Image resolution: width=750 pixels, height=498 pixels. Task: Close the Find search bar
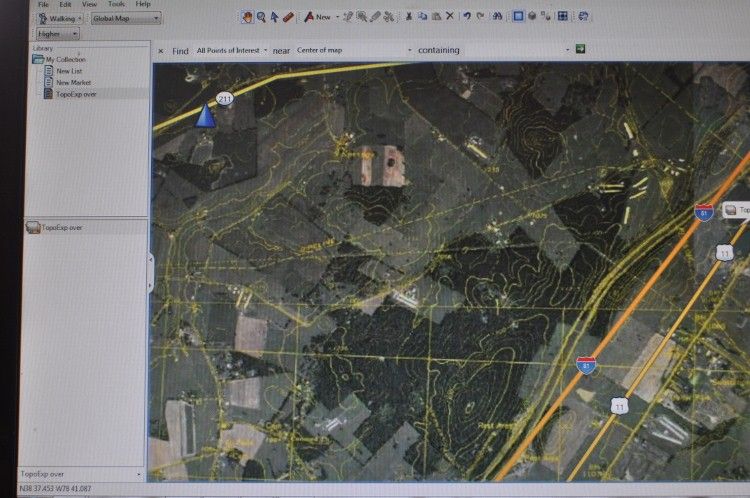161,50
